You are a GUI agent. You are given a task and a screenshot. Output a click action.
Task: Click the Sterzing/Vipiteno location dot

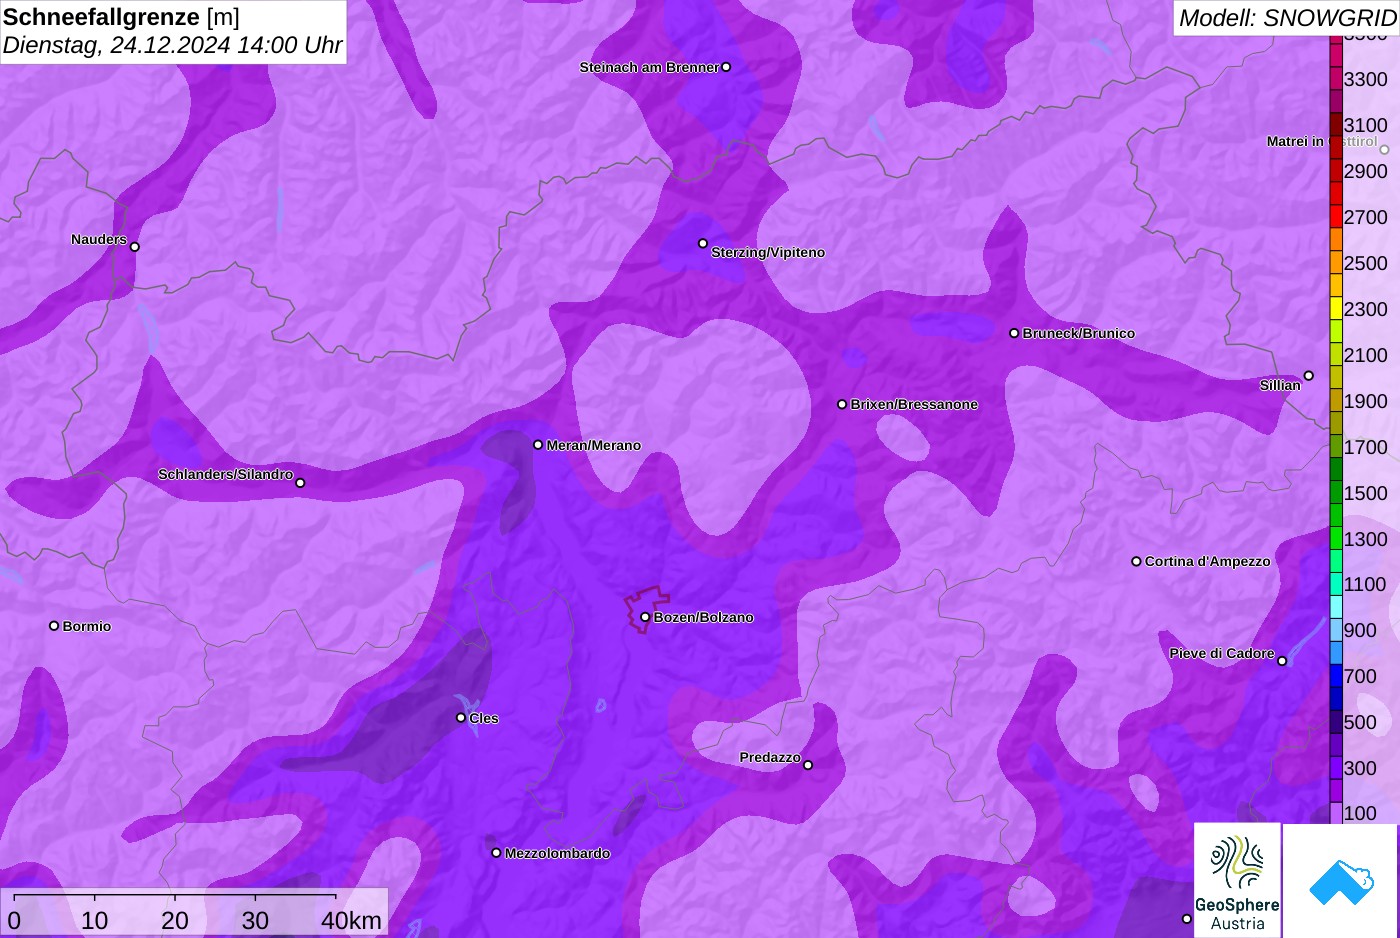pyautogui.click(x=703, y=243)
